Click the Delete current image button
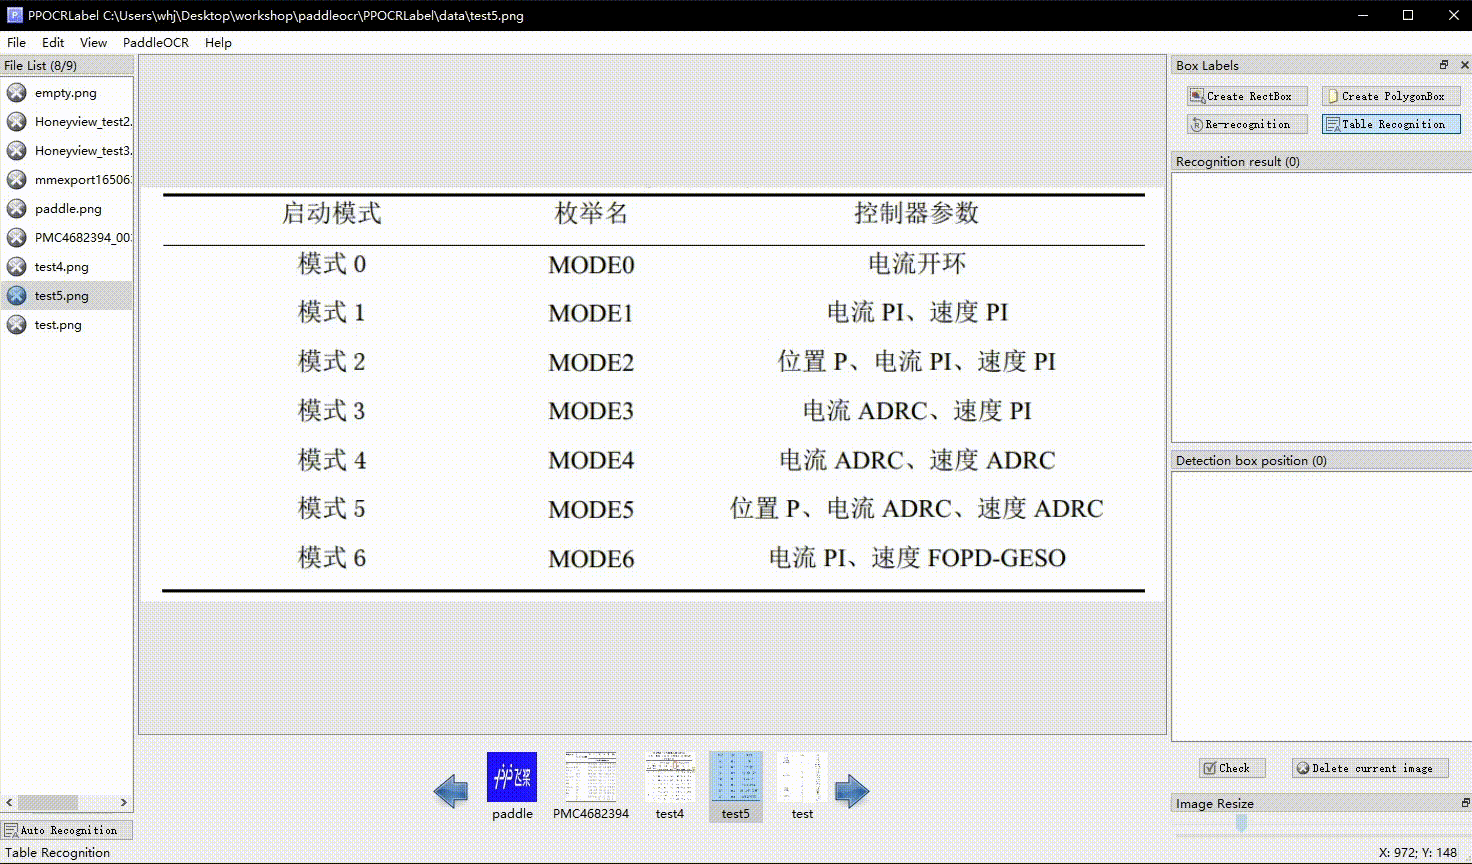Image resolution: width=1472 pixels, height=864 pixels. click(x=1369, y=768)
